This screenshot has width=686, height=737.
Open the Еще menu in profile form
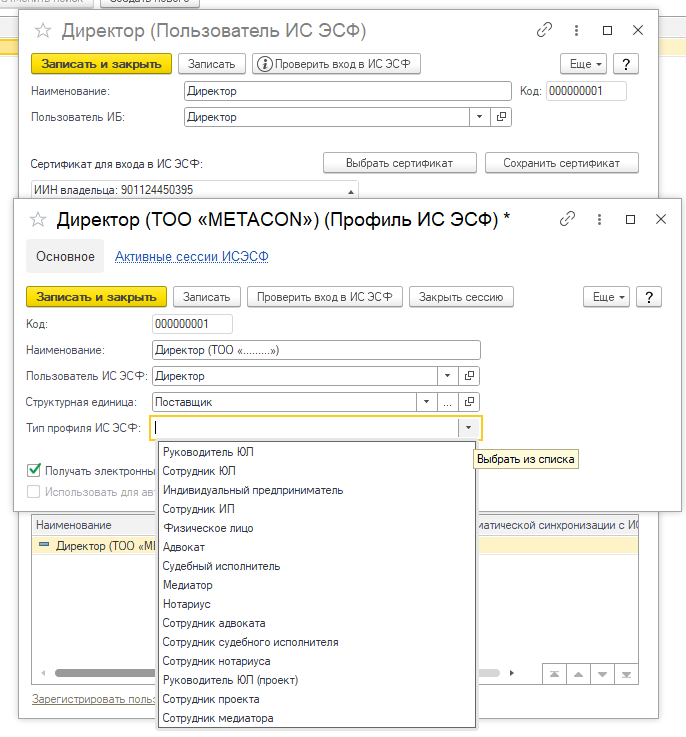(607, 297)
